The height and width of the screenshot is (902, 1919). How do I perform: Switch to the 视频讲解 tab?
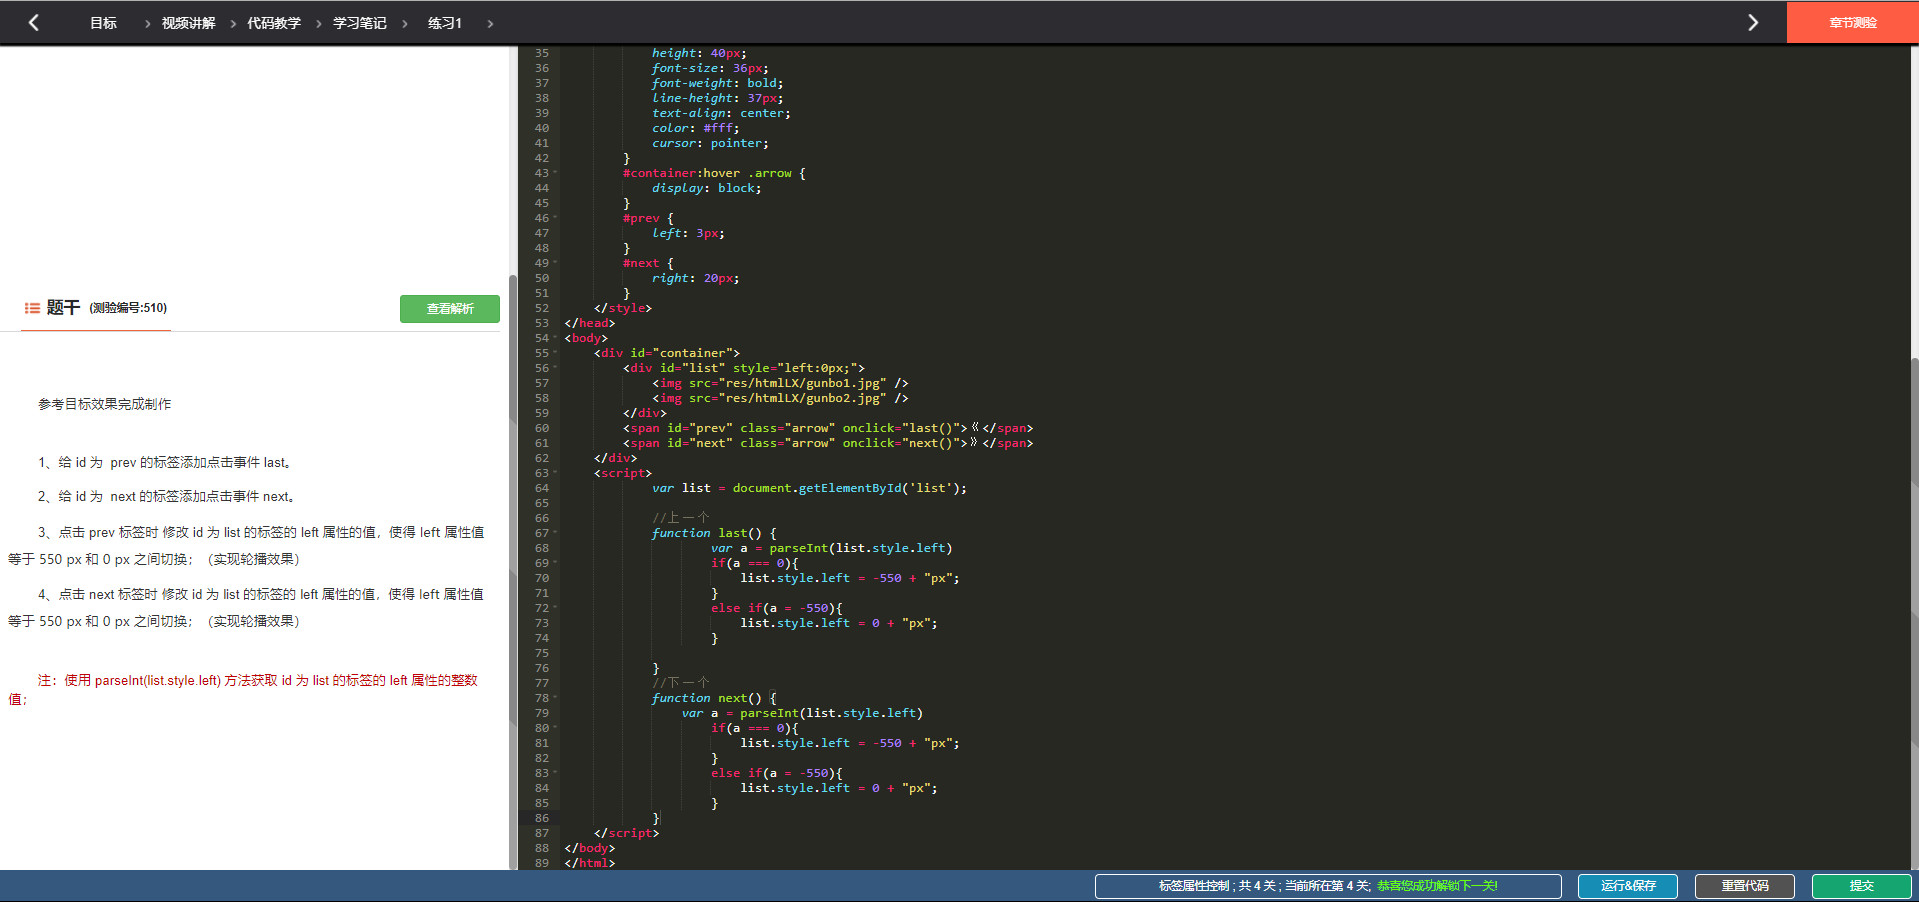pyautogui.click(x=188, y=23)
